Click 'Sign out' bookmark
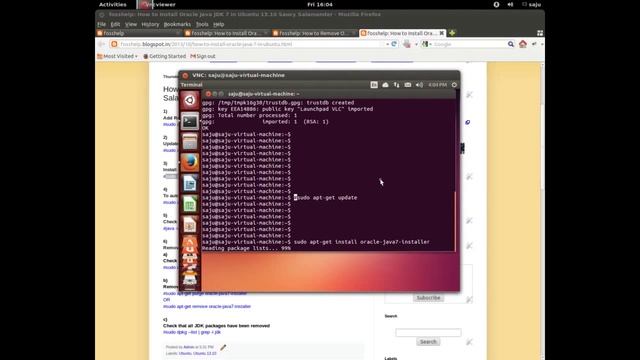The height and width of the screenshot is (360, 640). click(203, 56)
